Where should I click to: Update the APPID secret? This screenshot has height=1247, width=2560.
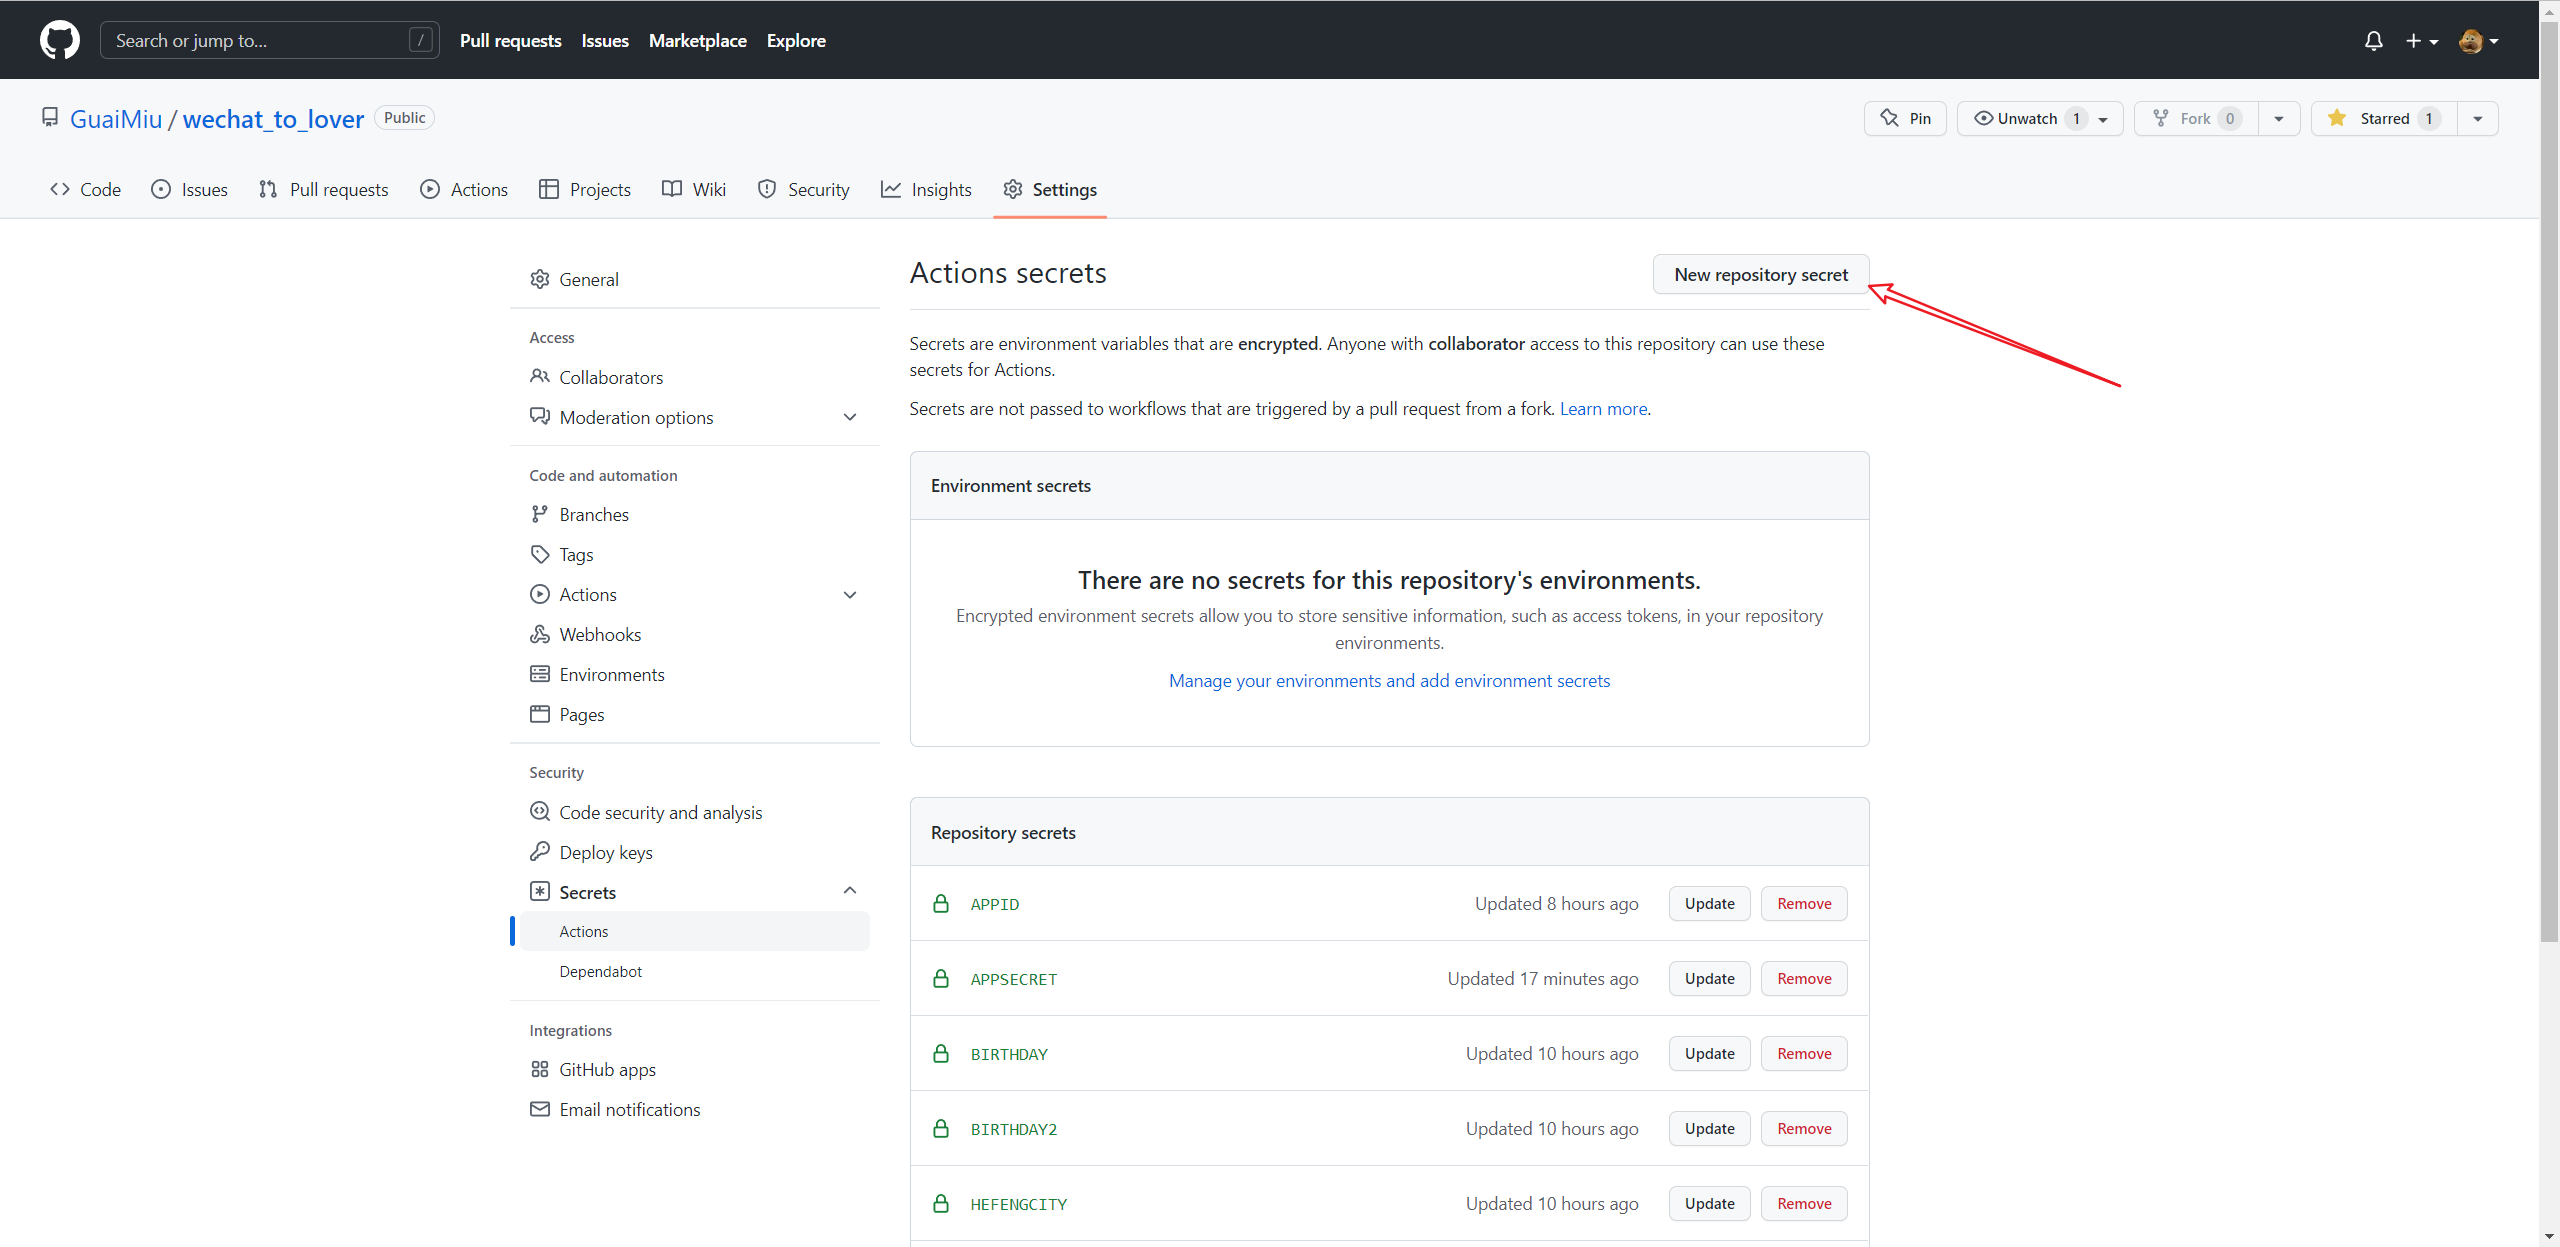[x=1709, y=903]
